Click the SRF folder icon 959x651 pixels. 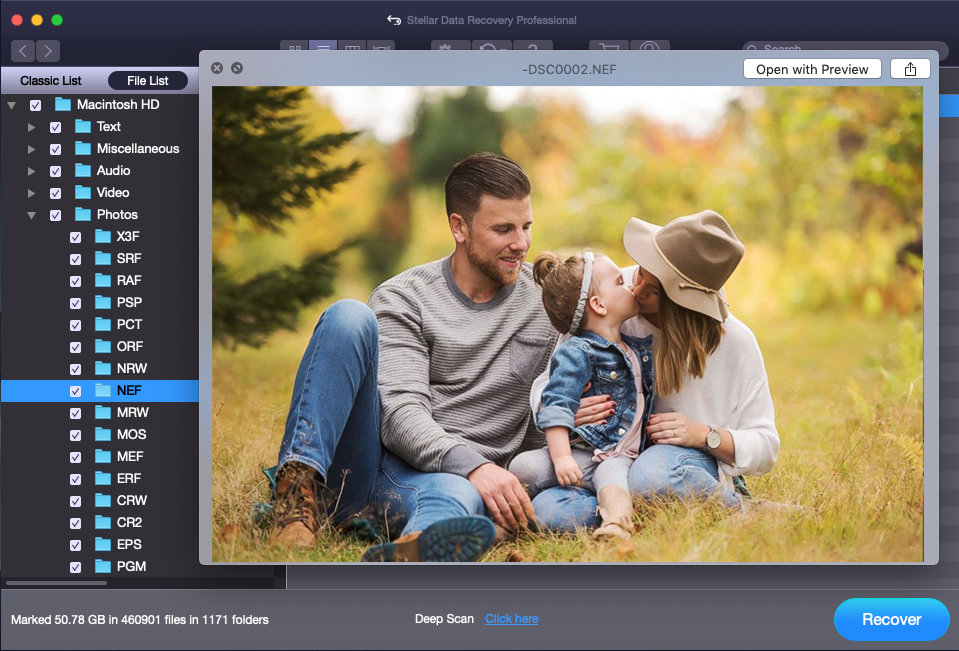[103, 259]
